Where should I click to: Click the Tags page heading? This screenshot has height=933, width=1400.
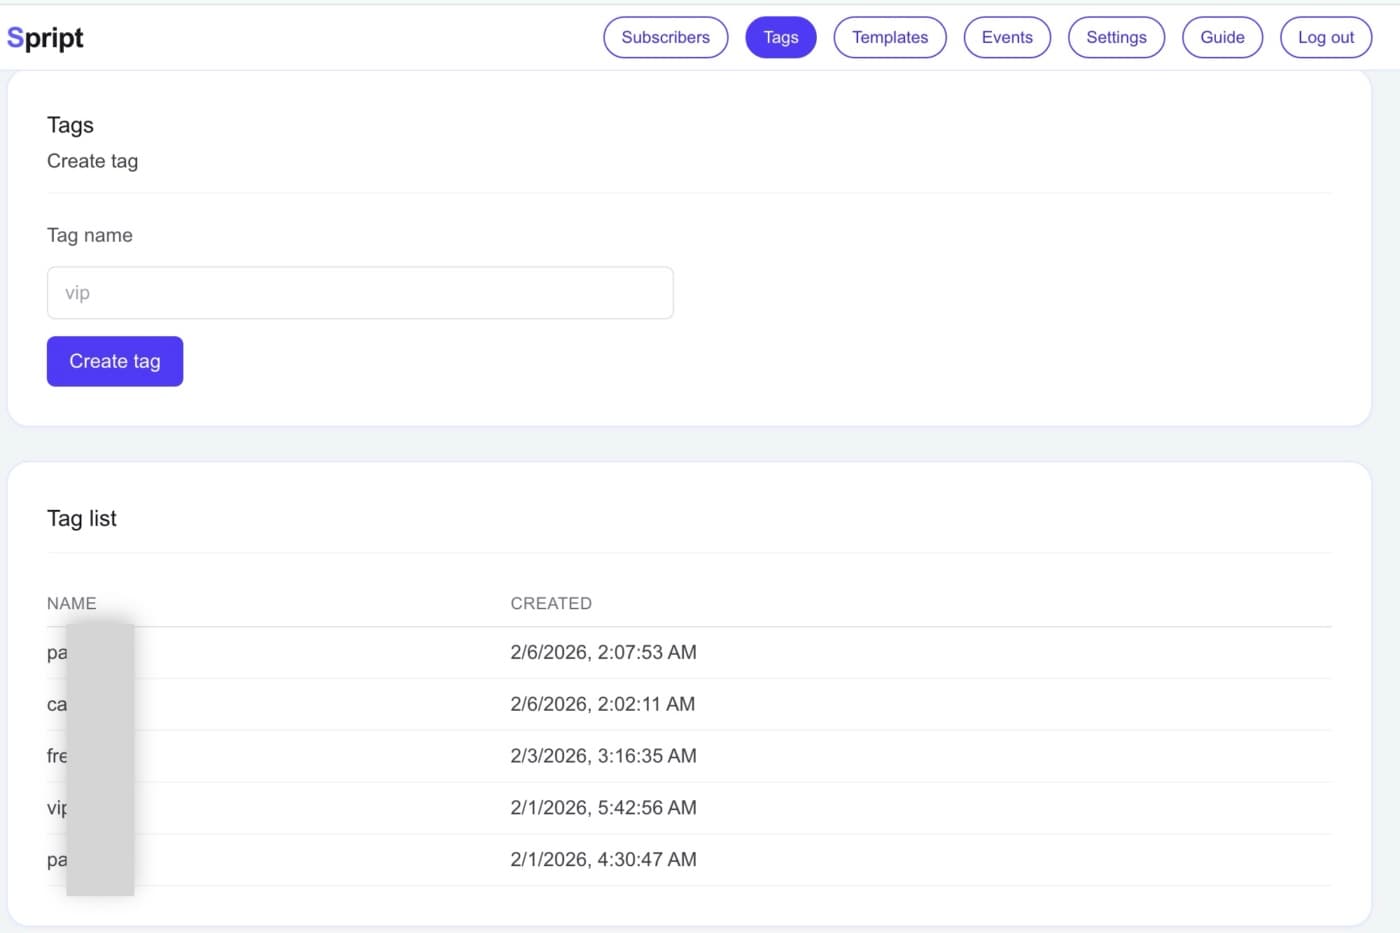70,125
